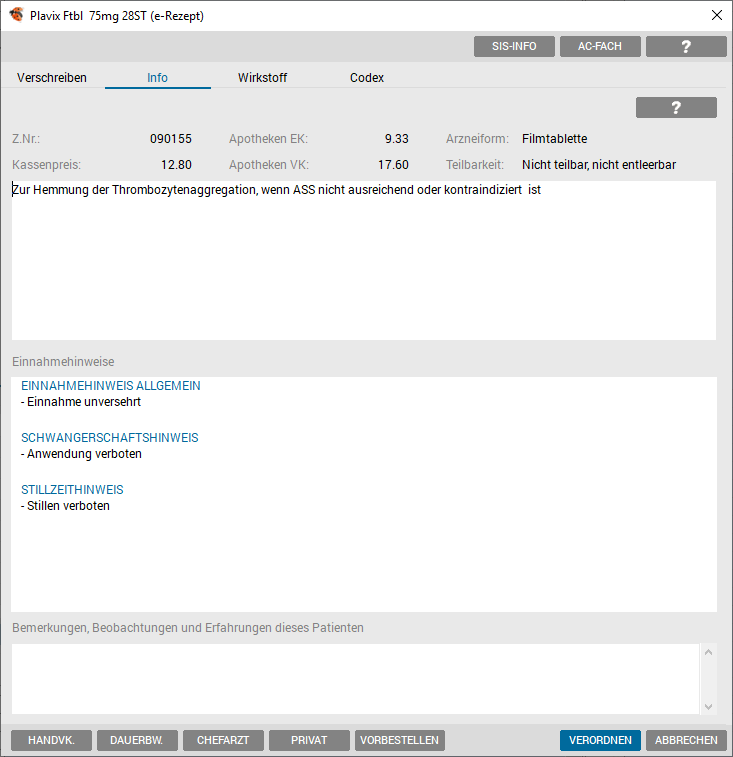
Task: Choose the CHEFARZT option
Action: [x=223, y=740]
